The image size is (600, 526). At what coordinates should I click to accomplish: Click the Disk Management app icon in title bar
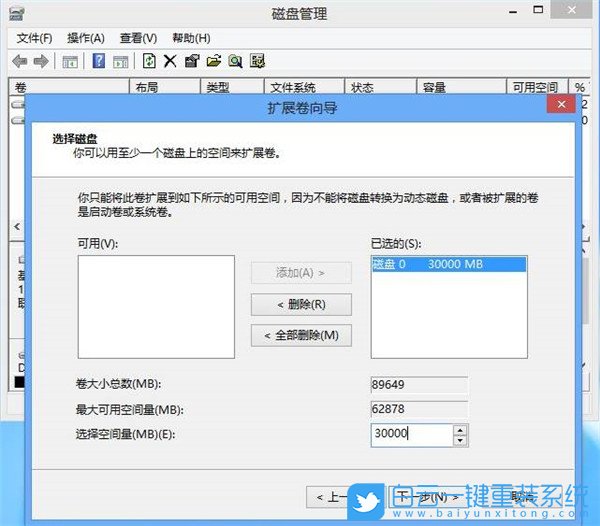pos(17,13)
